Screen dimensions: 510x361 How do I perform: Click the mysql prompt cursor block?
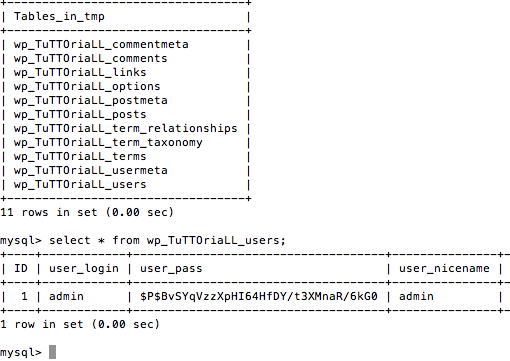click(x=52, y=352)
